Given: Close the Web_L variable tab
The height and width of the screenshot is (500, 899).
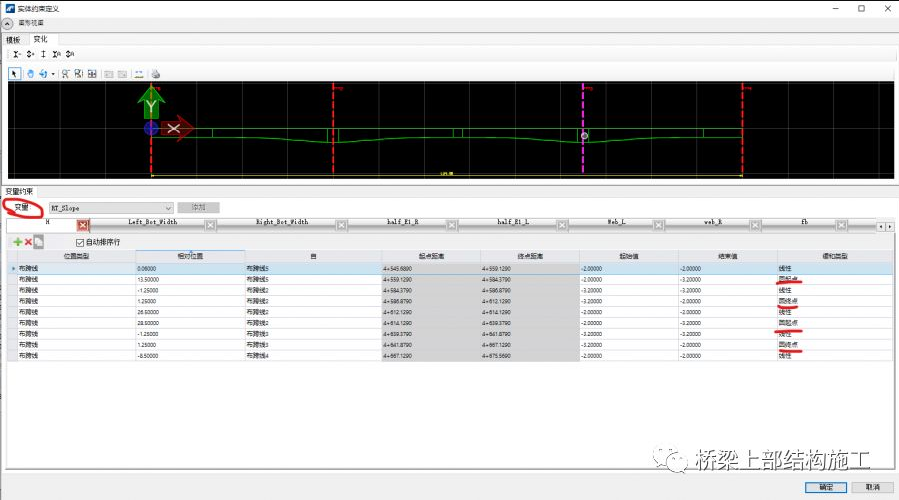Looking at the screenshot, I should pos(658,225).
